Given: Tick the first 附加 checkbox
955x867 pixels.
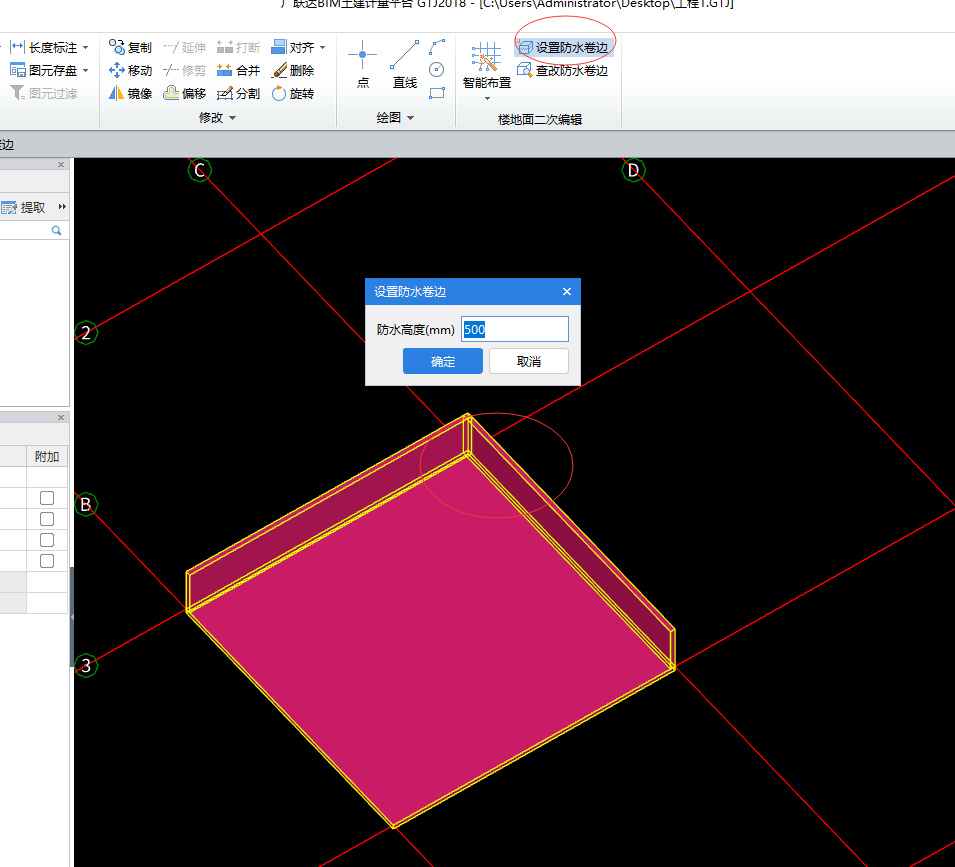Looking at the screenshot, I should pos(47,498).
